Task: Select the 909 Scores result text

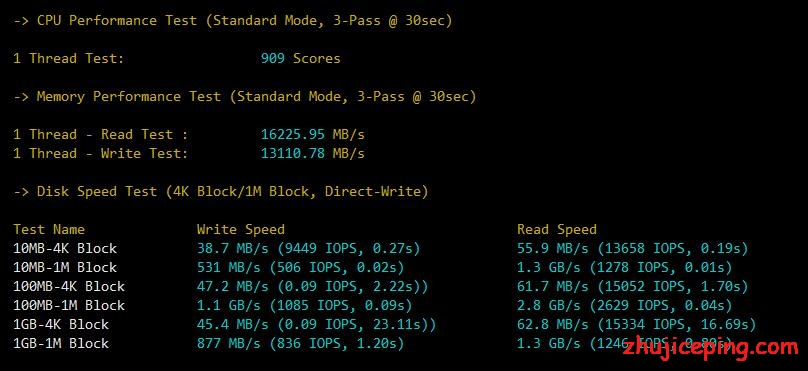Action: 300,59
